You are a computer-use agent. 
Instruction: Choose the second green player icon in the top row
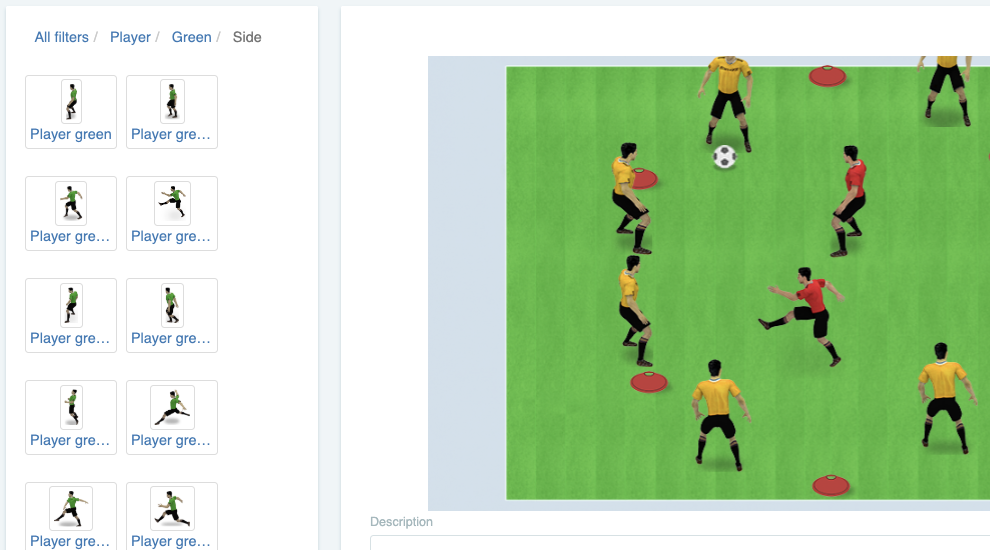pos(172,112)
